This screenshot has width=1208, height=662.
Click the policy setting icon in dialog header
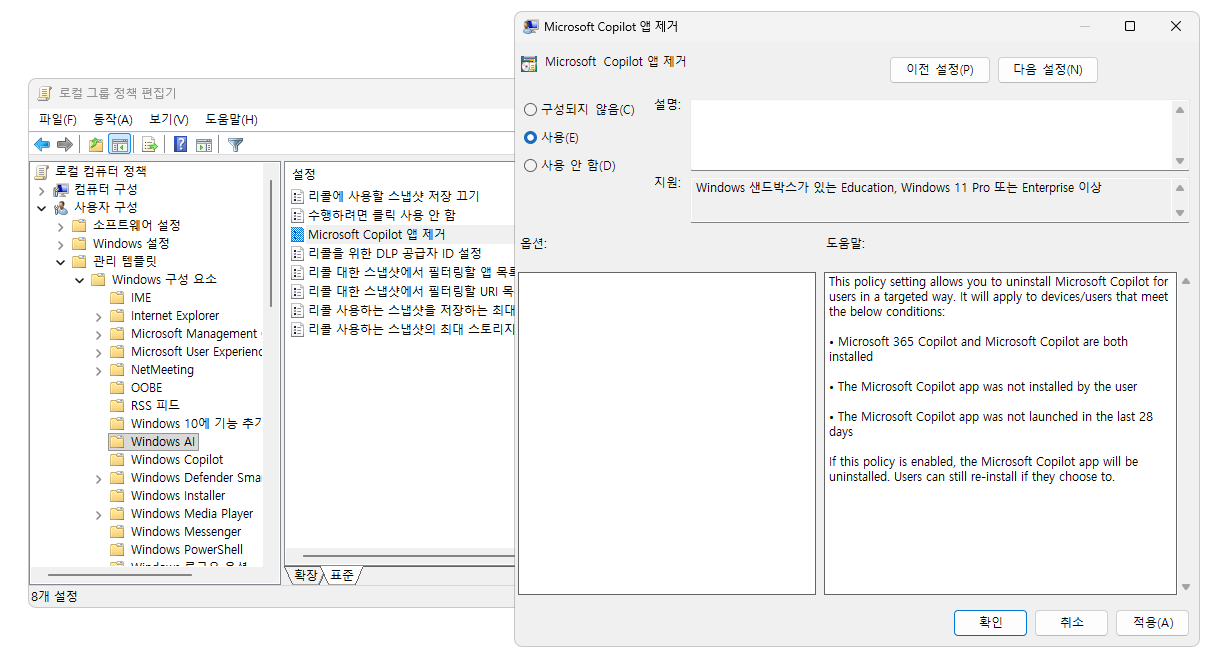529,63
